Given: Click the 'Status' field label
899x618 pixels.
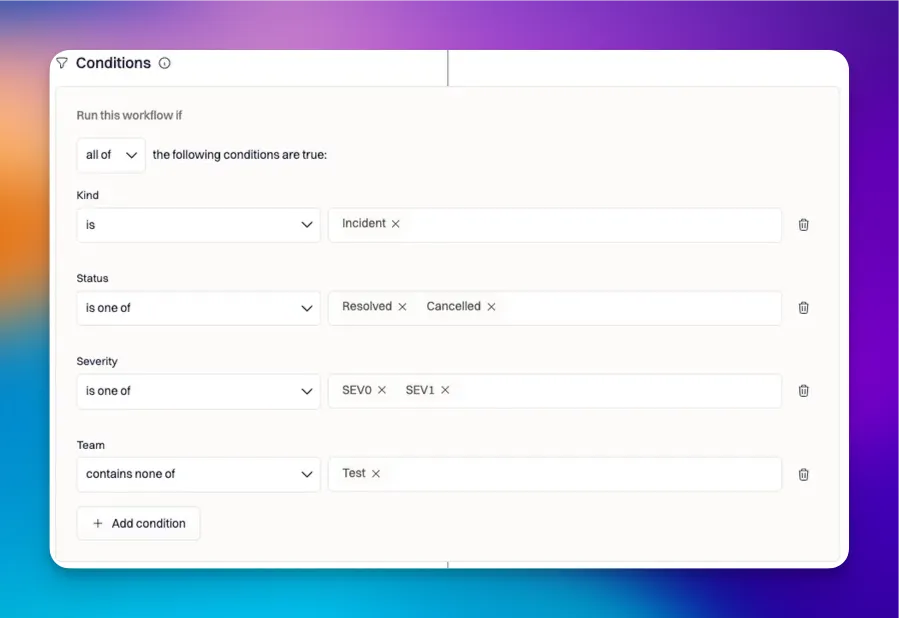Looking at the screenshot, I should [92, 278].
